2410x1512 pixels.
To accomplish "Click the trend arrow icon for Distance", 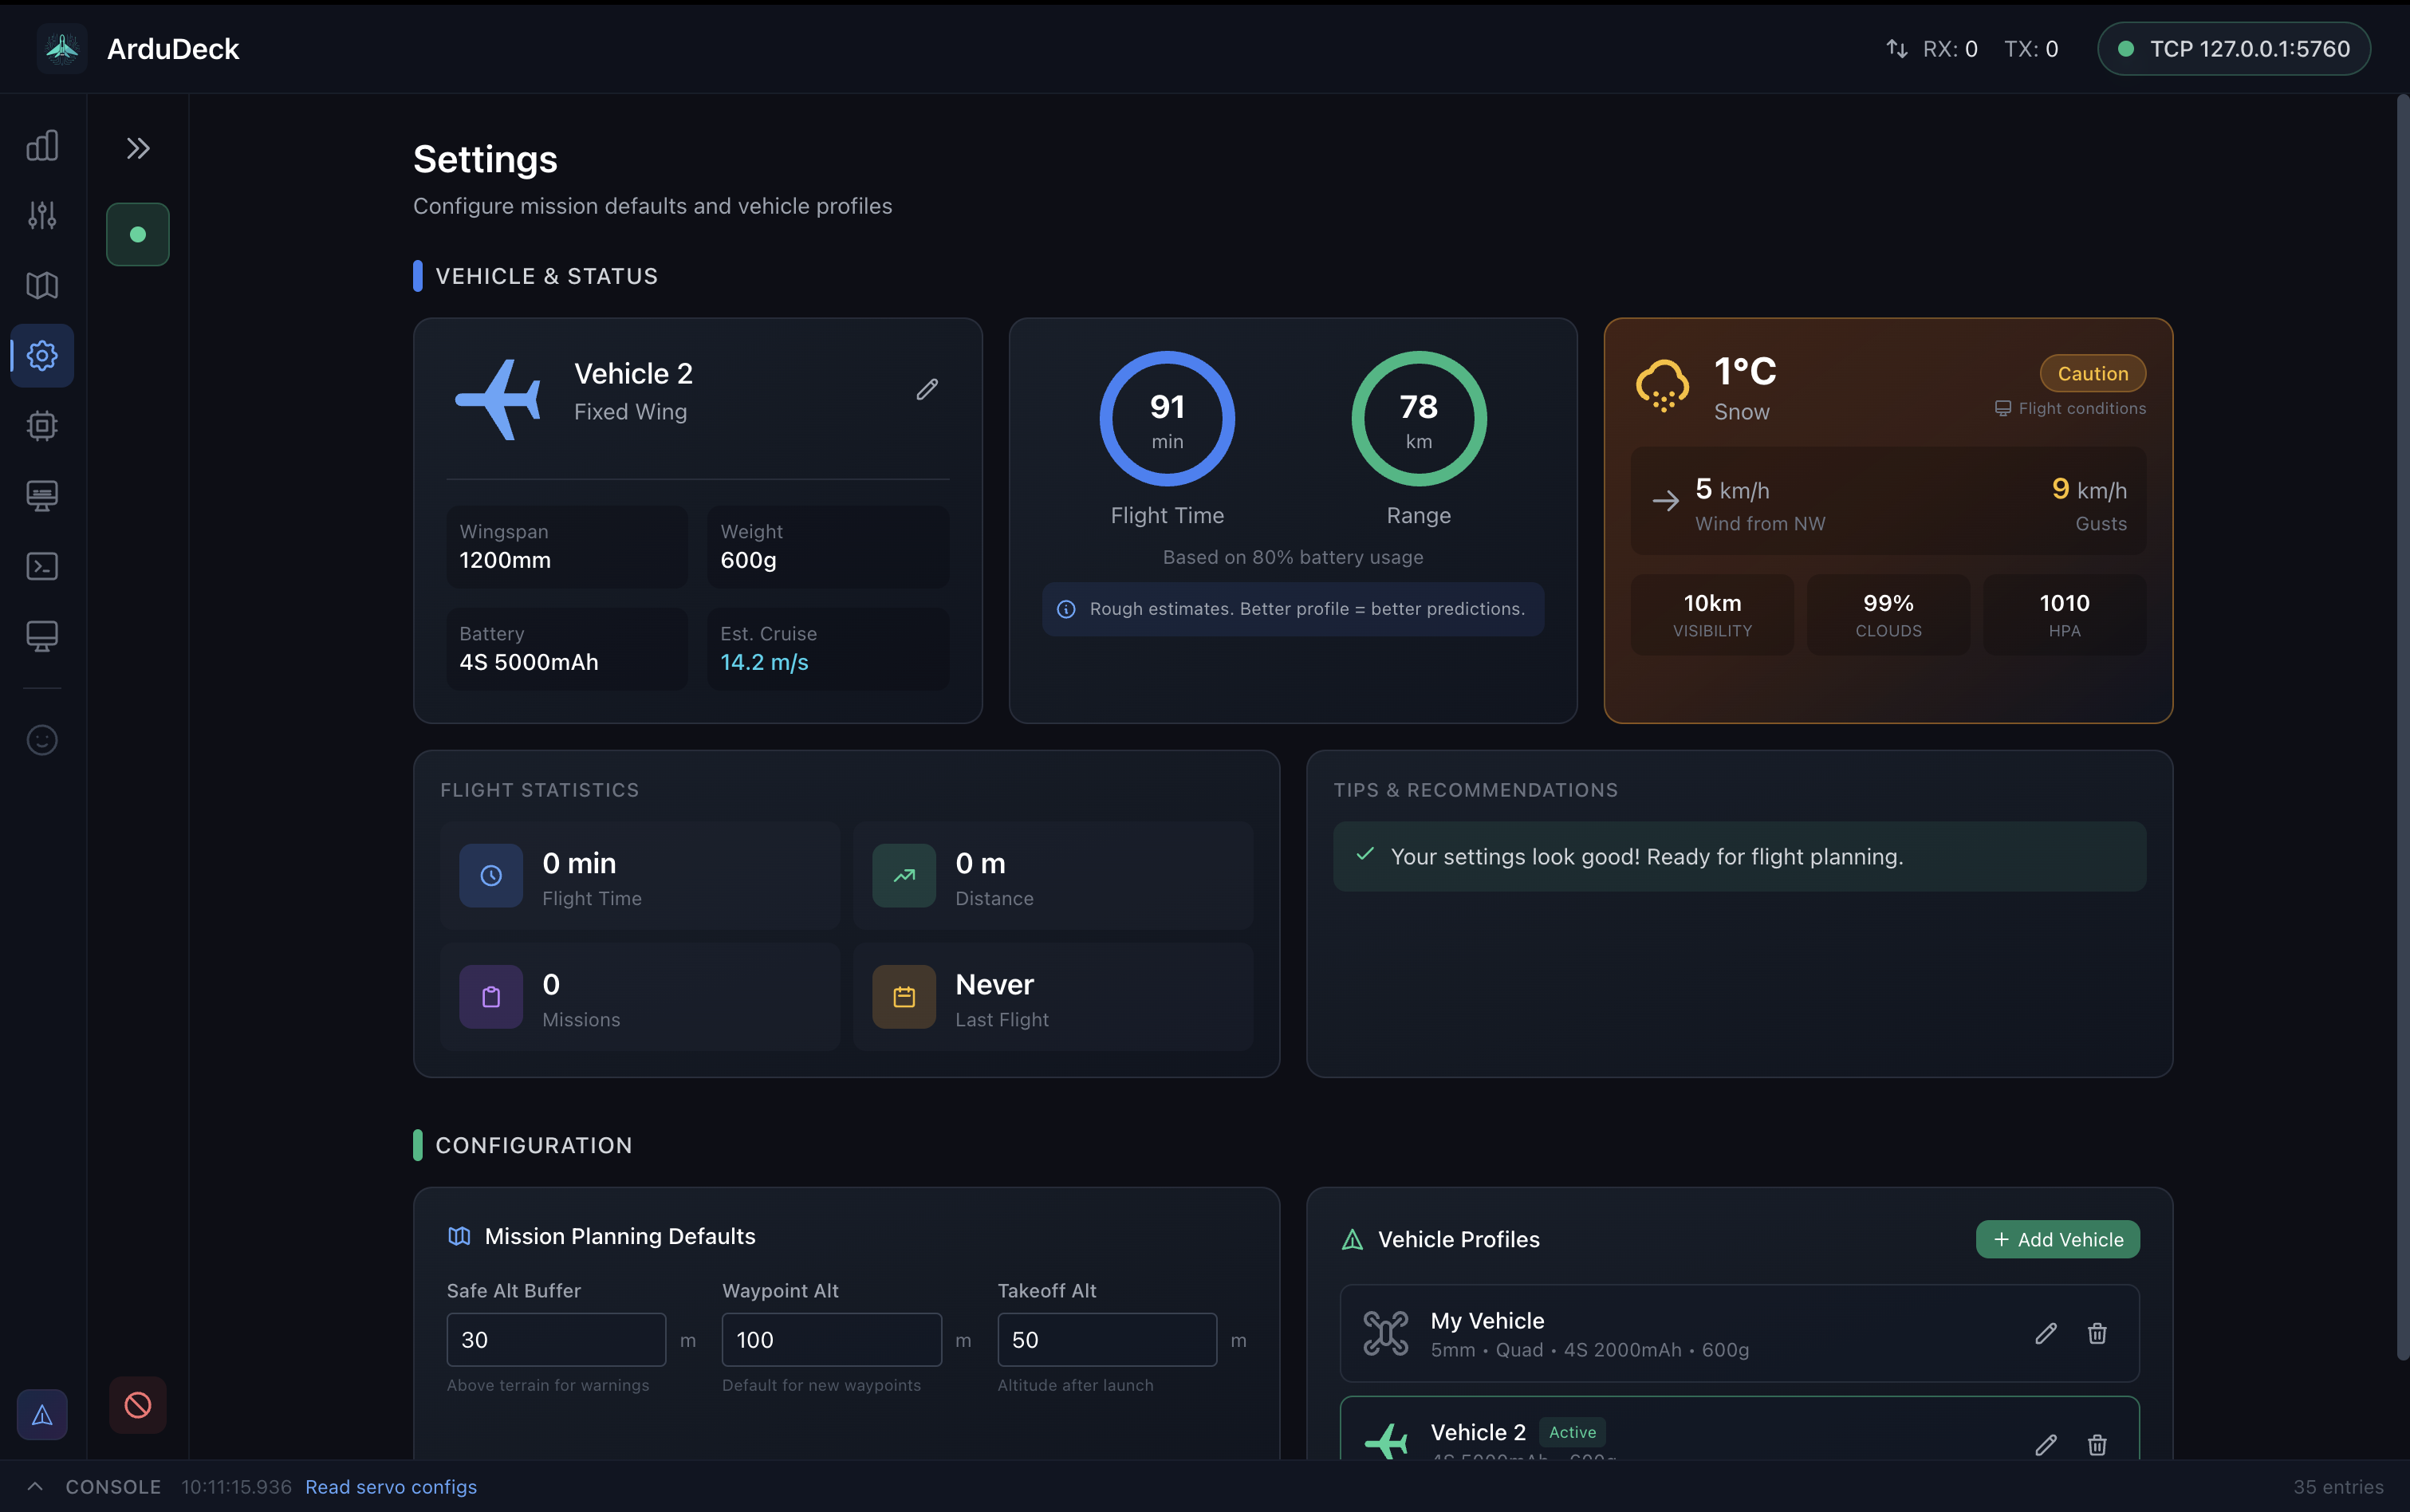I will click(904, 876).
